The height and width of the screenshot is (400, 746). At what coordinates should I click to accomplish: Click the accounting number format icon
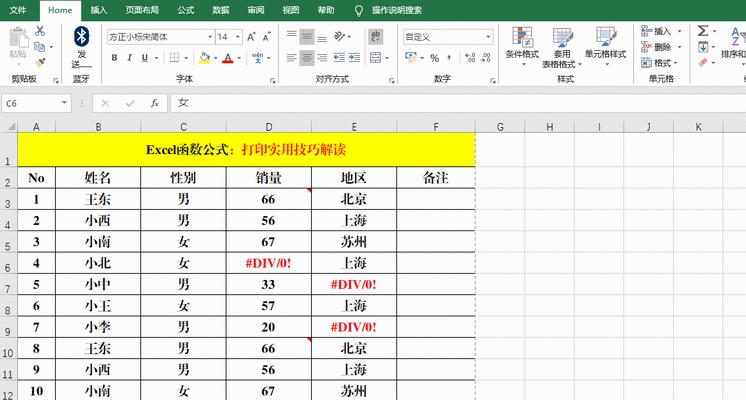pyautogui.click(x=410, y=58)
